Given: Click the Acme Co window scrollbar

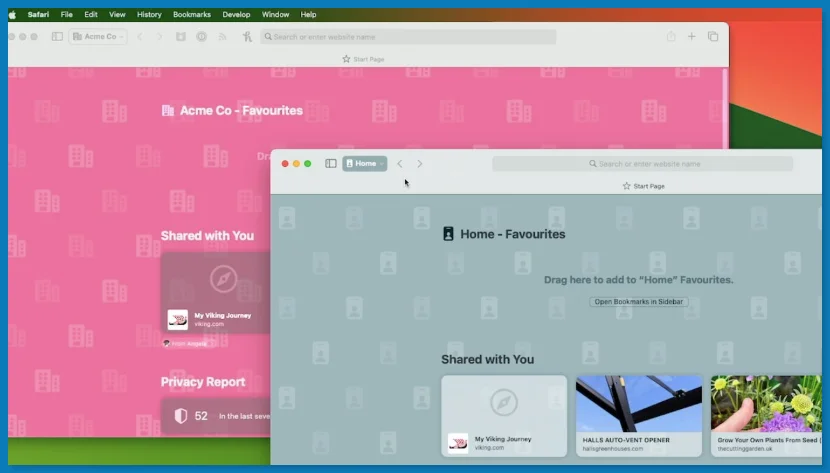Looking at the screenshot, I should (x=725, y=108).
